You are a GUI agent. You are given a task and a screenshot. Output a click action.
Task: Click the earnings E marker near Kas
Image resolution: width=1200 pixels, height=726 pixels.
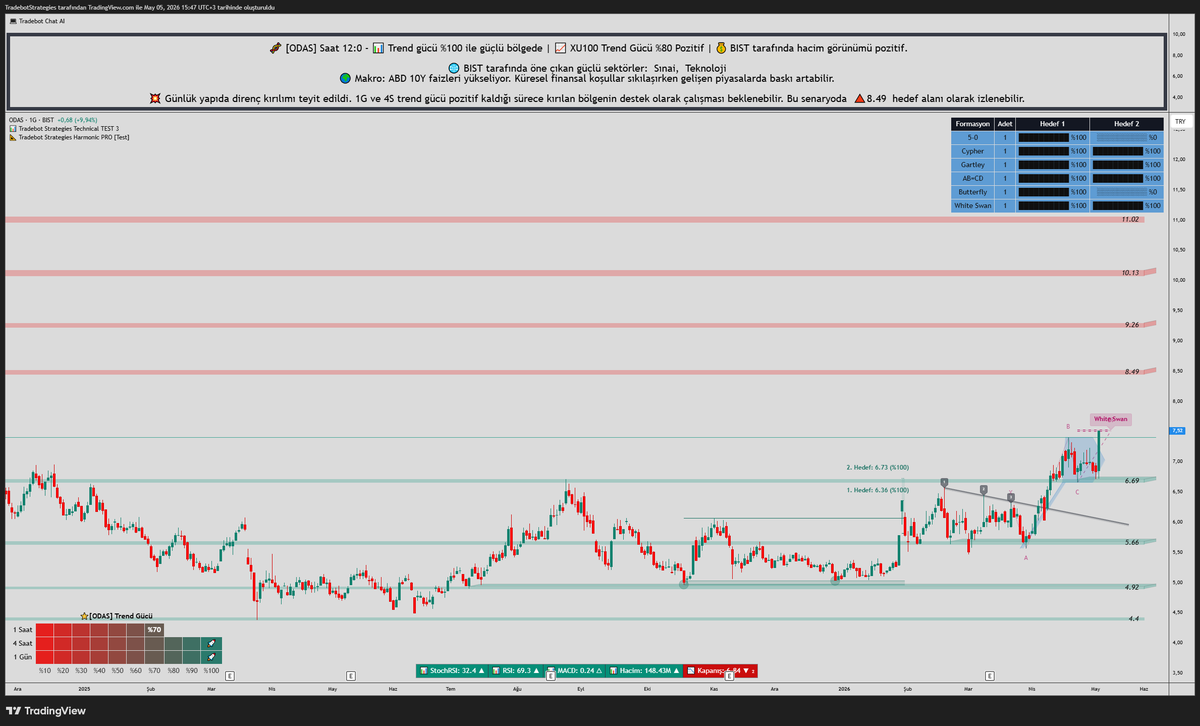tap(729, 676)
